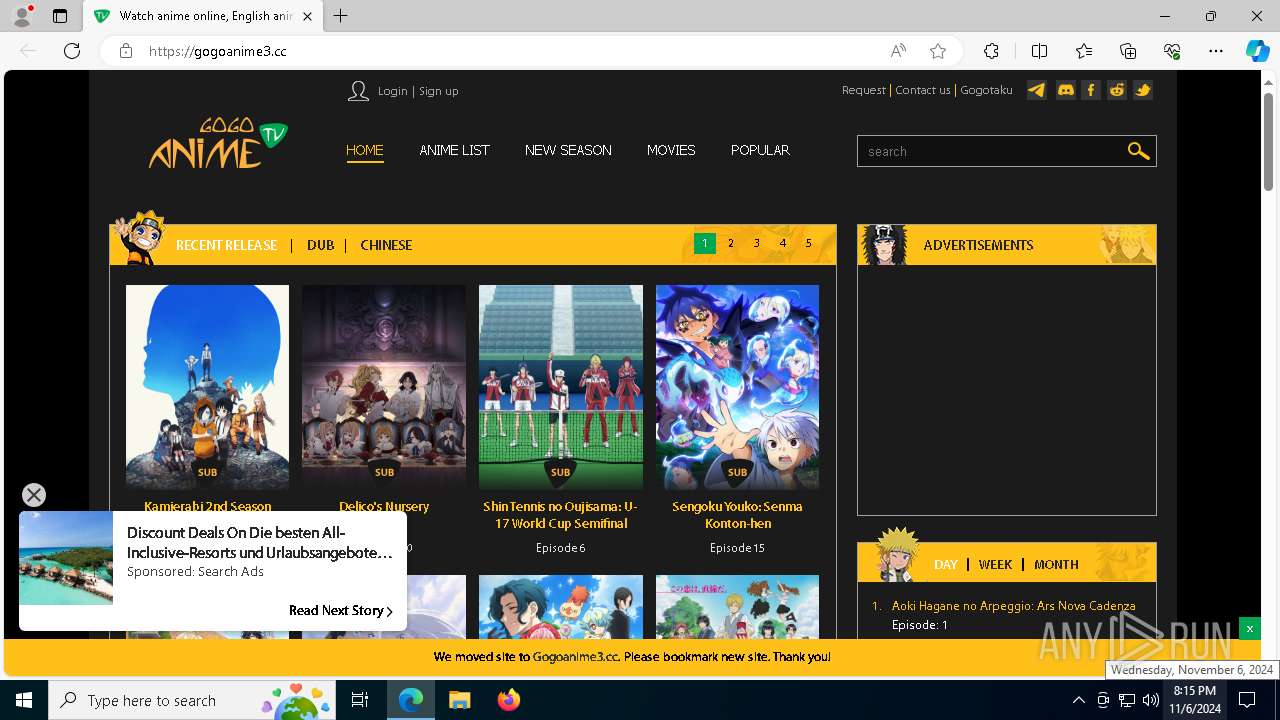Open Sengoku Youko: Senma Konton-hen title link
1280x720 pixels.
(737, 515)
